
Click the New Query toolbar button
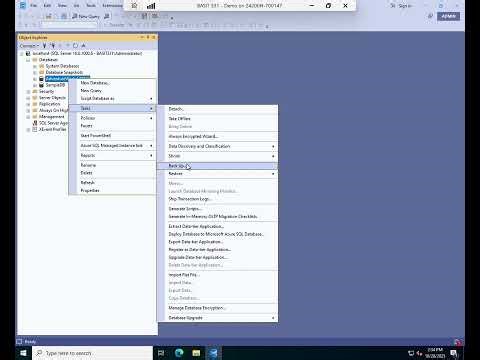86,16
